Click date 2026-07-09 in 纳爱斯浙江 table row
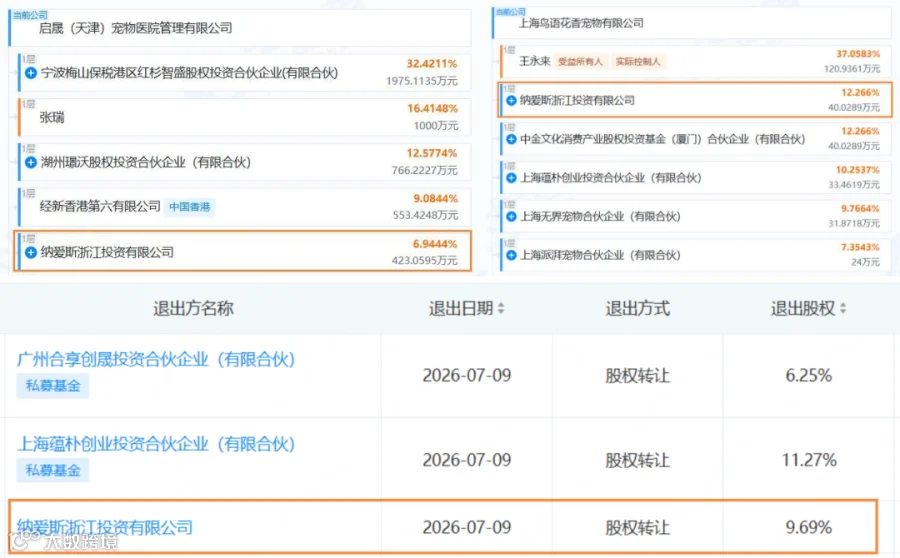 pos(467,527)
